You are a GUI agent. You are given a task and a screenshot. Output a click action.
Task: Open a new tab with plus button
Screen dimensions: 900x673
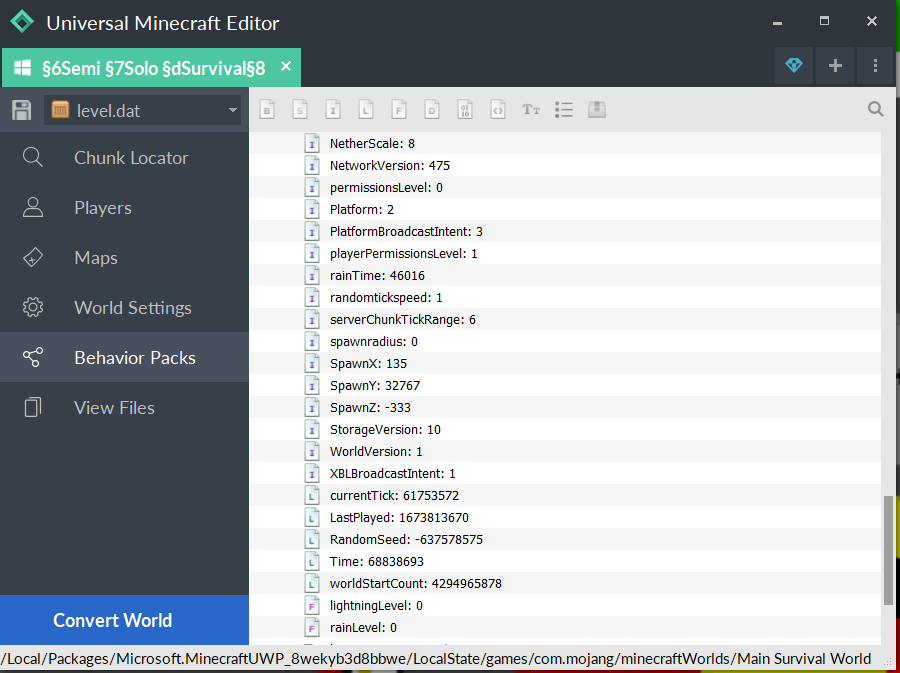[835, 66]
